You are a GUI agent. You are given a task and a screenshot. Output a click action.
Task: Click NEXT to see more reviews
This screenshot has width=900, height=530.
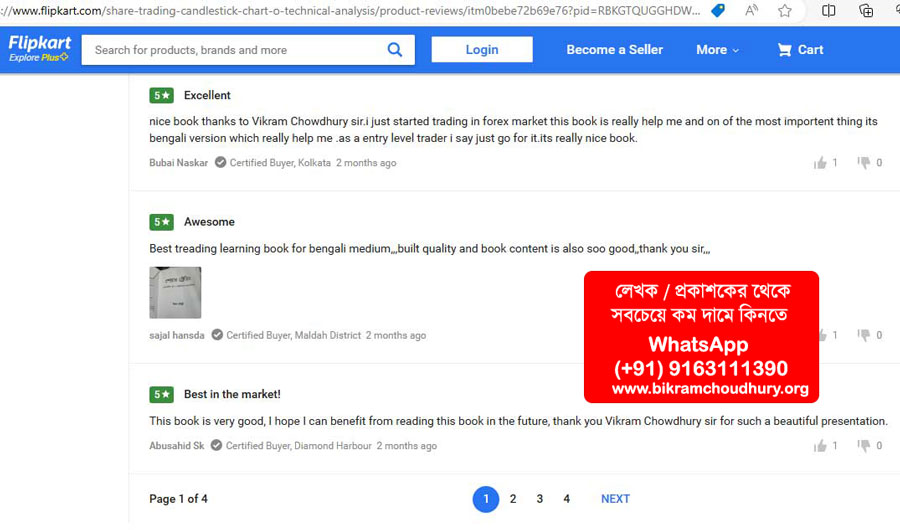tap(615, 499)
